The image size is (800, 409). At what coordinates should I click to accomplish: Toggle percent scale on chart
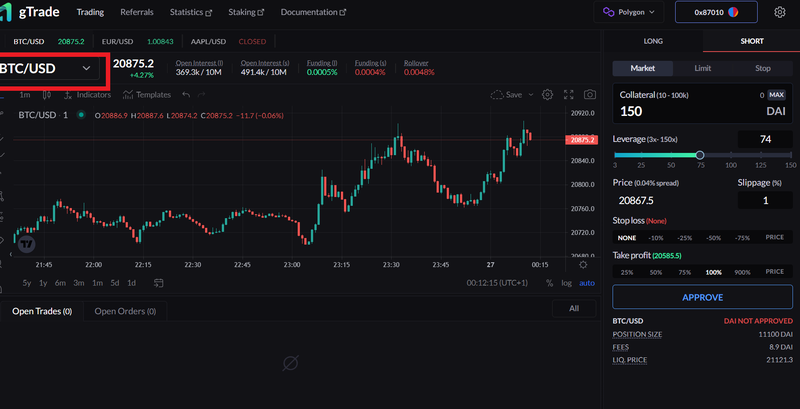pyautogui.click(x=549, y=283)
